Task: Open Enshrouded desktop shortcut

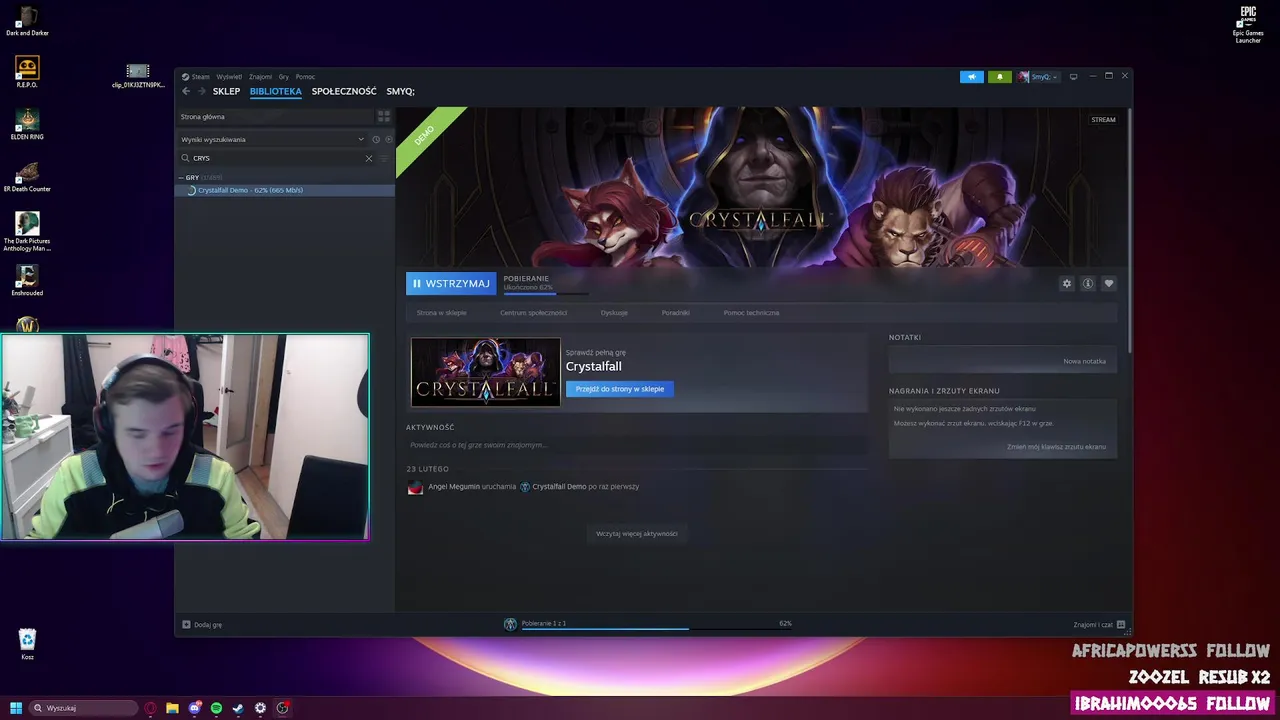Action: [x=27, y=281]
